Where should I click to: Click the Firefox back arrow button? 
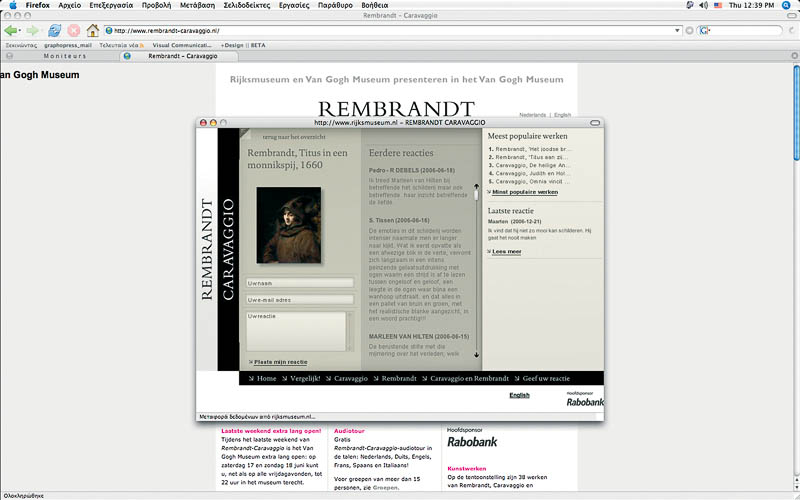pos(10,31)
